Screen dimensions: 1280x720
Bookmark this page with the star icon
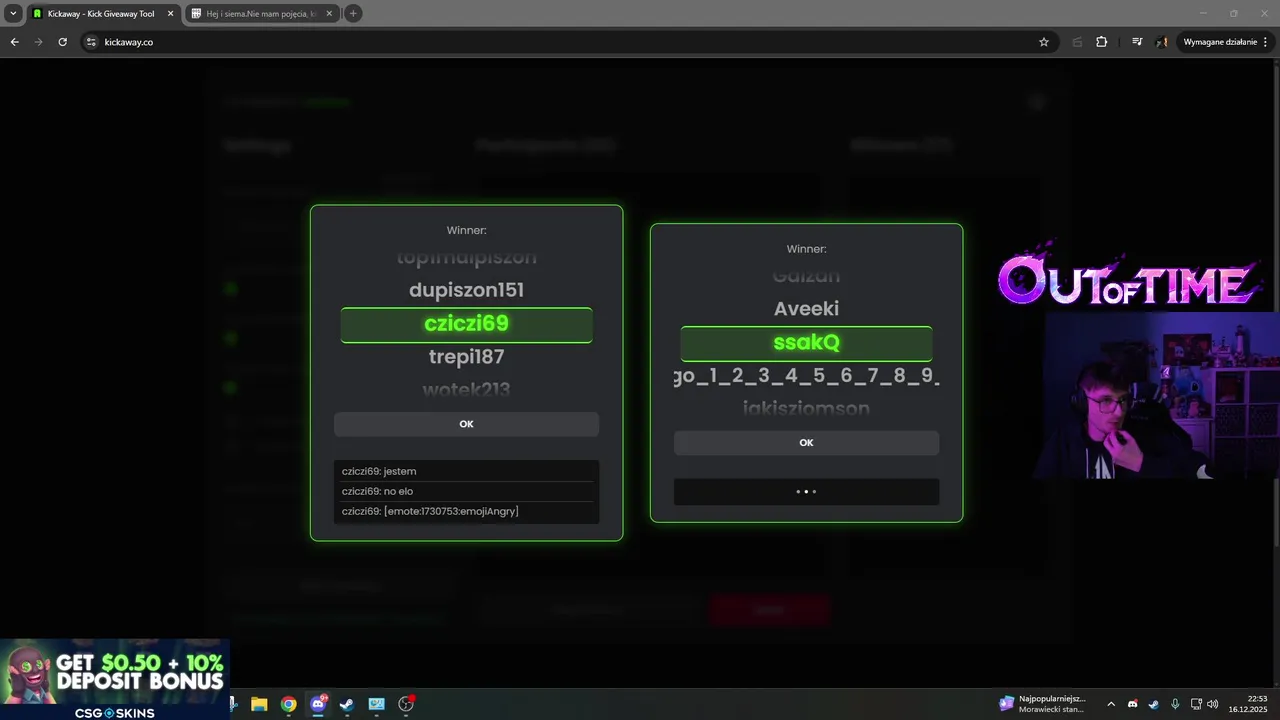[1044, 42]
